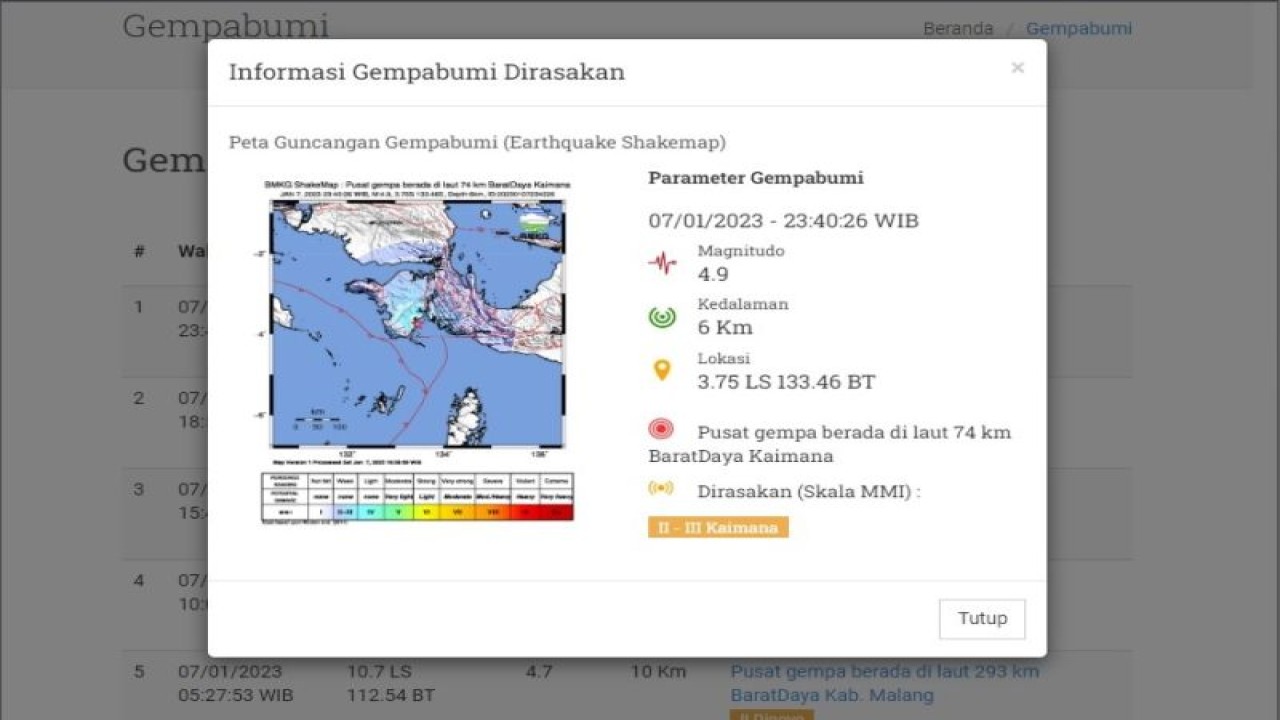Image resolution: width=1280 pixels, height=720 pixels.
Task: Click table row number 5
Action: (137, 672)
